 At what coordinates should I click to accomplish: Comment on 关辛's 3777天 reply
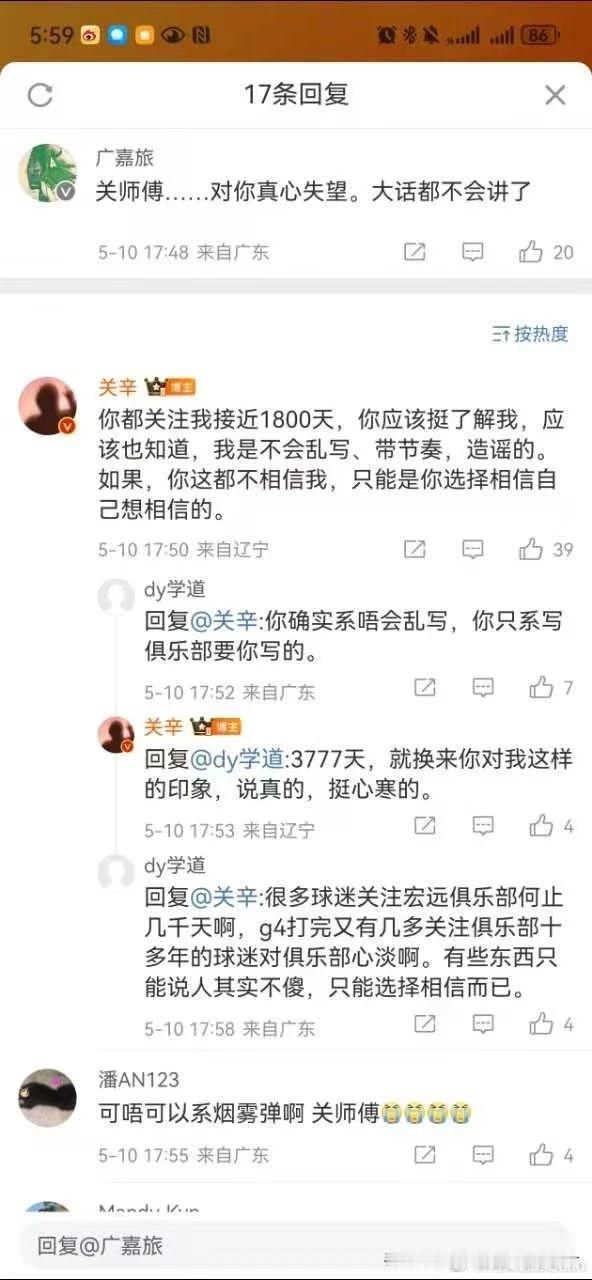[483, 826]
